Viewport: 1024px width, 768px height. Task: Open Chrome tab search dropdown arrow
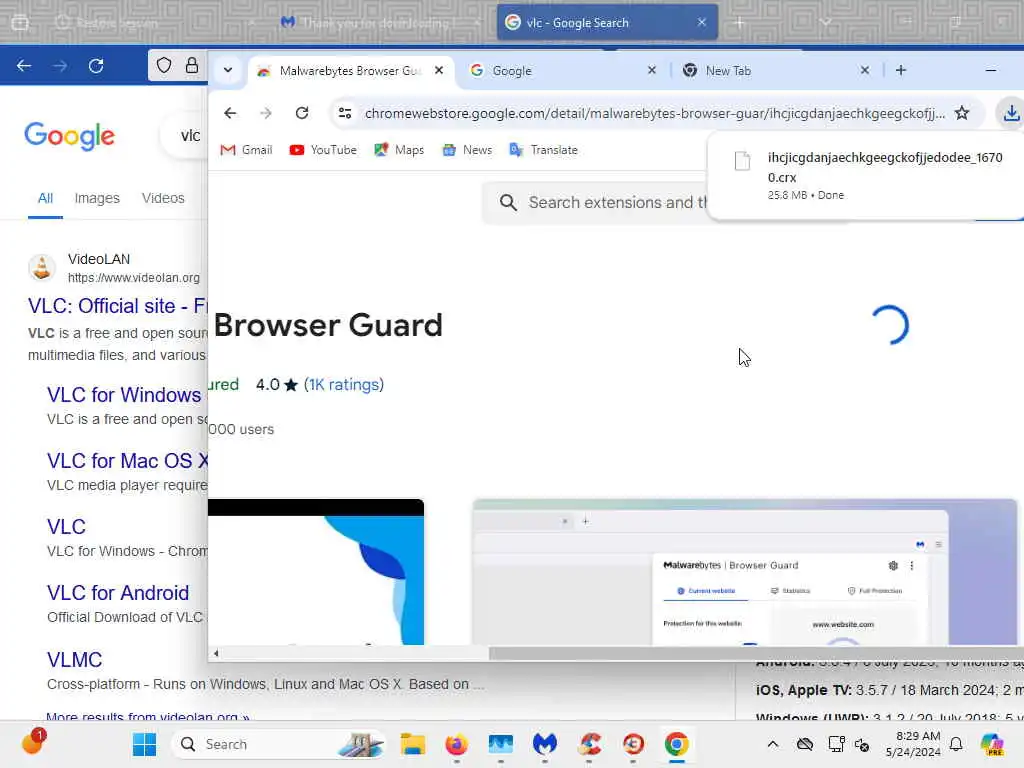pos(227,70)
